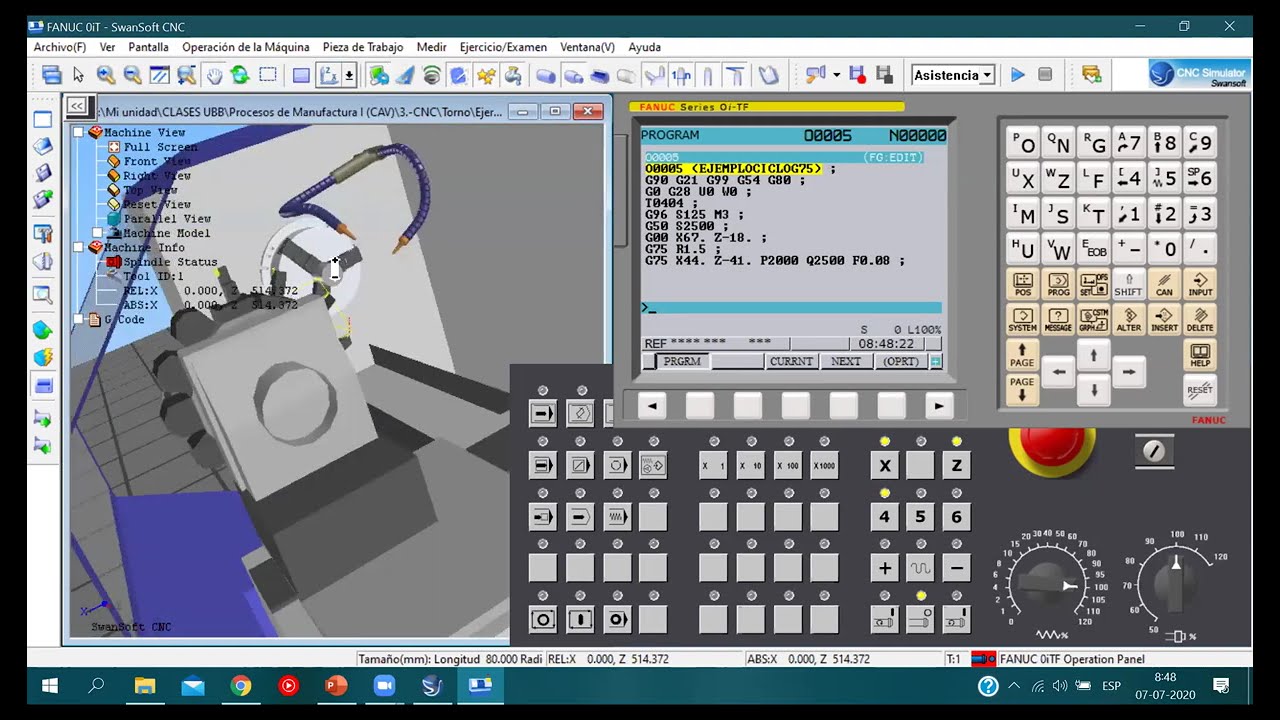Click the PRGRM softkey label
1280x720 pixels.
(682, 361)
